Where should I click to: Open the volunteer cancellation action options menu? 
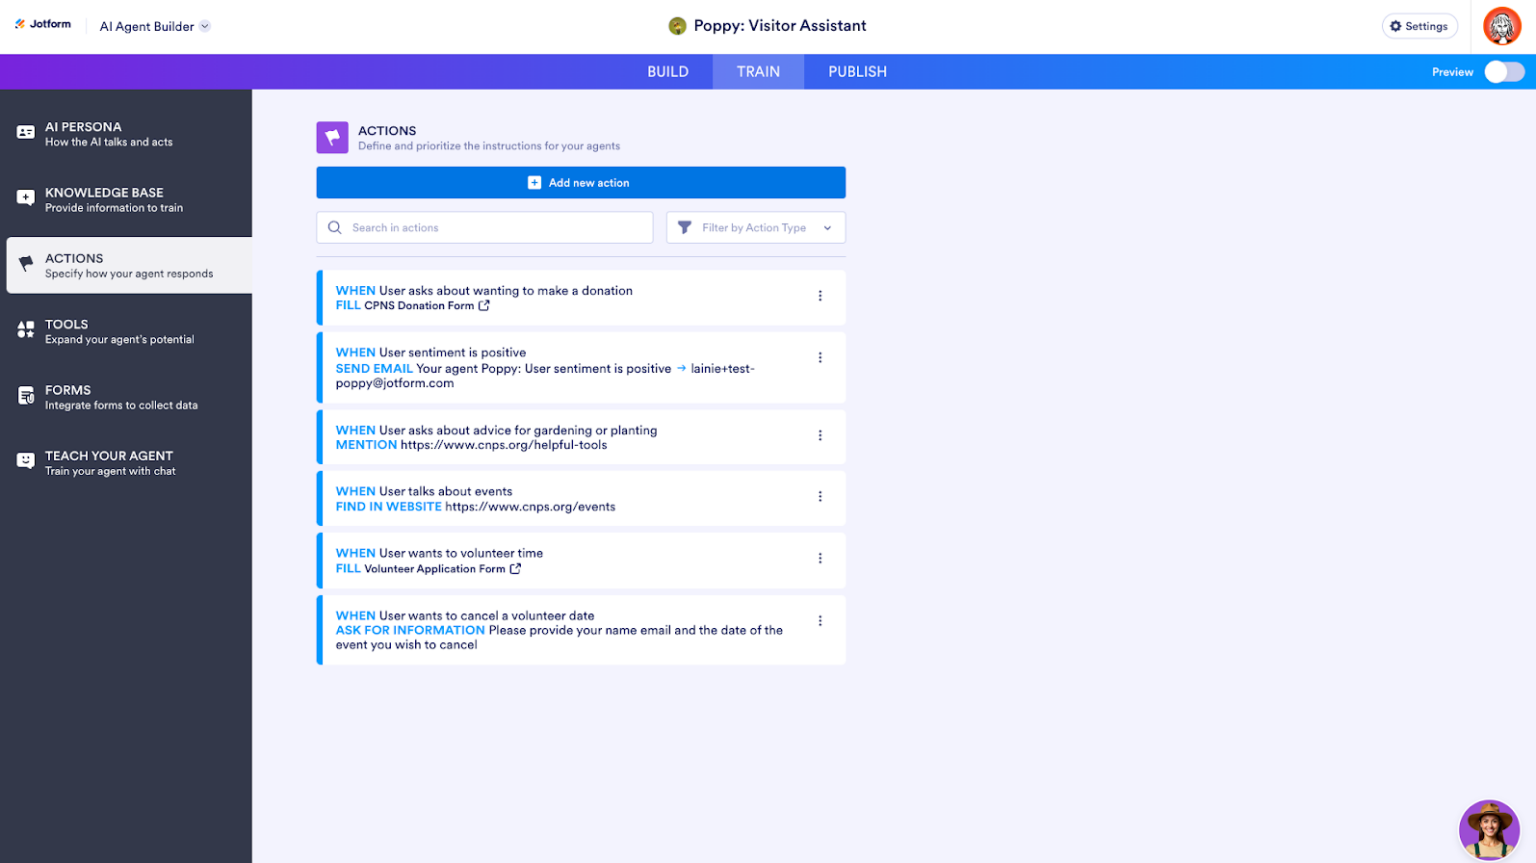[820, 618]
